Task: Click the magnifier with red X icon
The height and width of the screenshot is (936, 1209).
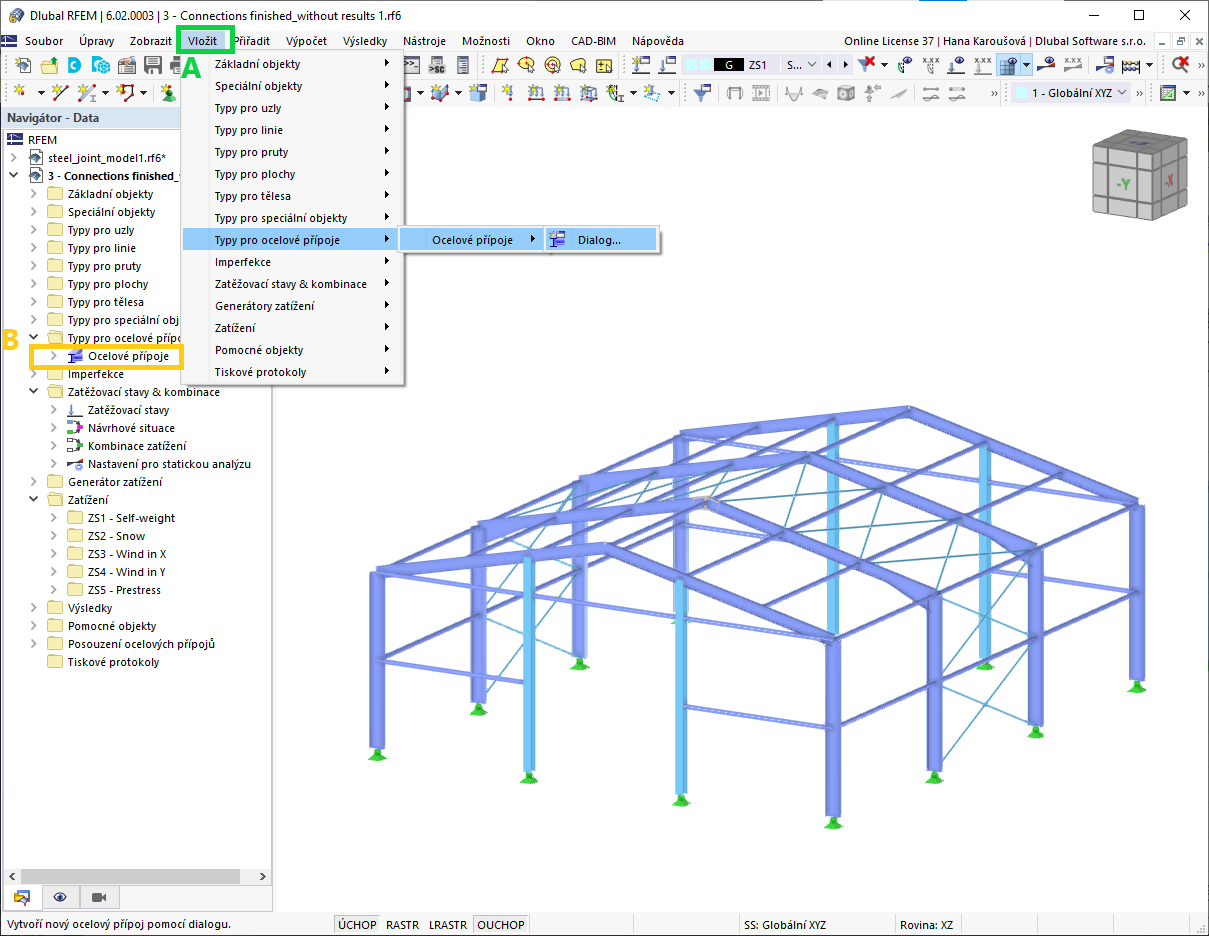Action: click(1181, 64)
